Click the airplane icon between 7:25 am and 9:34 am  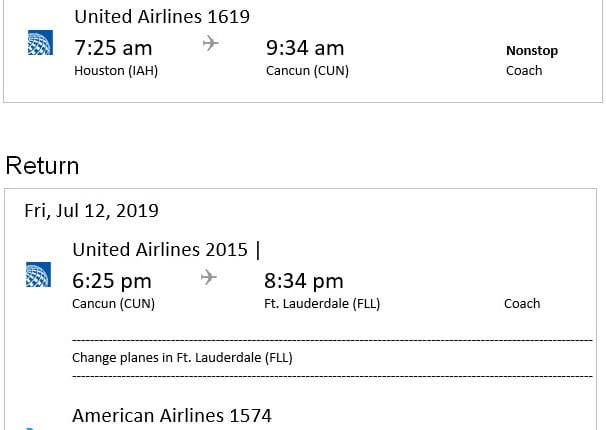pyautogui.click(x=210, y=44)
